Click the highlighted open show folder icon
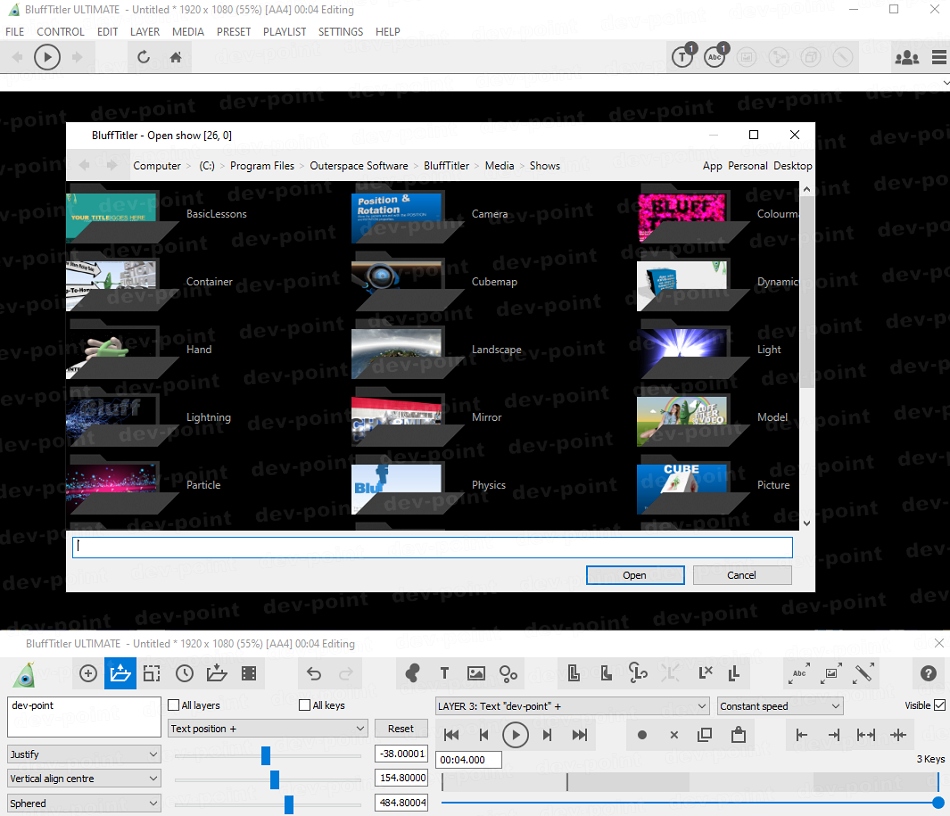Image resolution: width=950 pixels, height=816 pixels. 120,673
